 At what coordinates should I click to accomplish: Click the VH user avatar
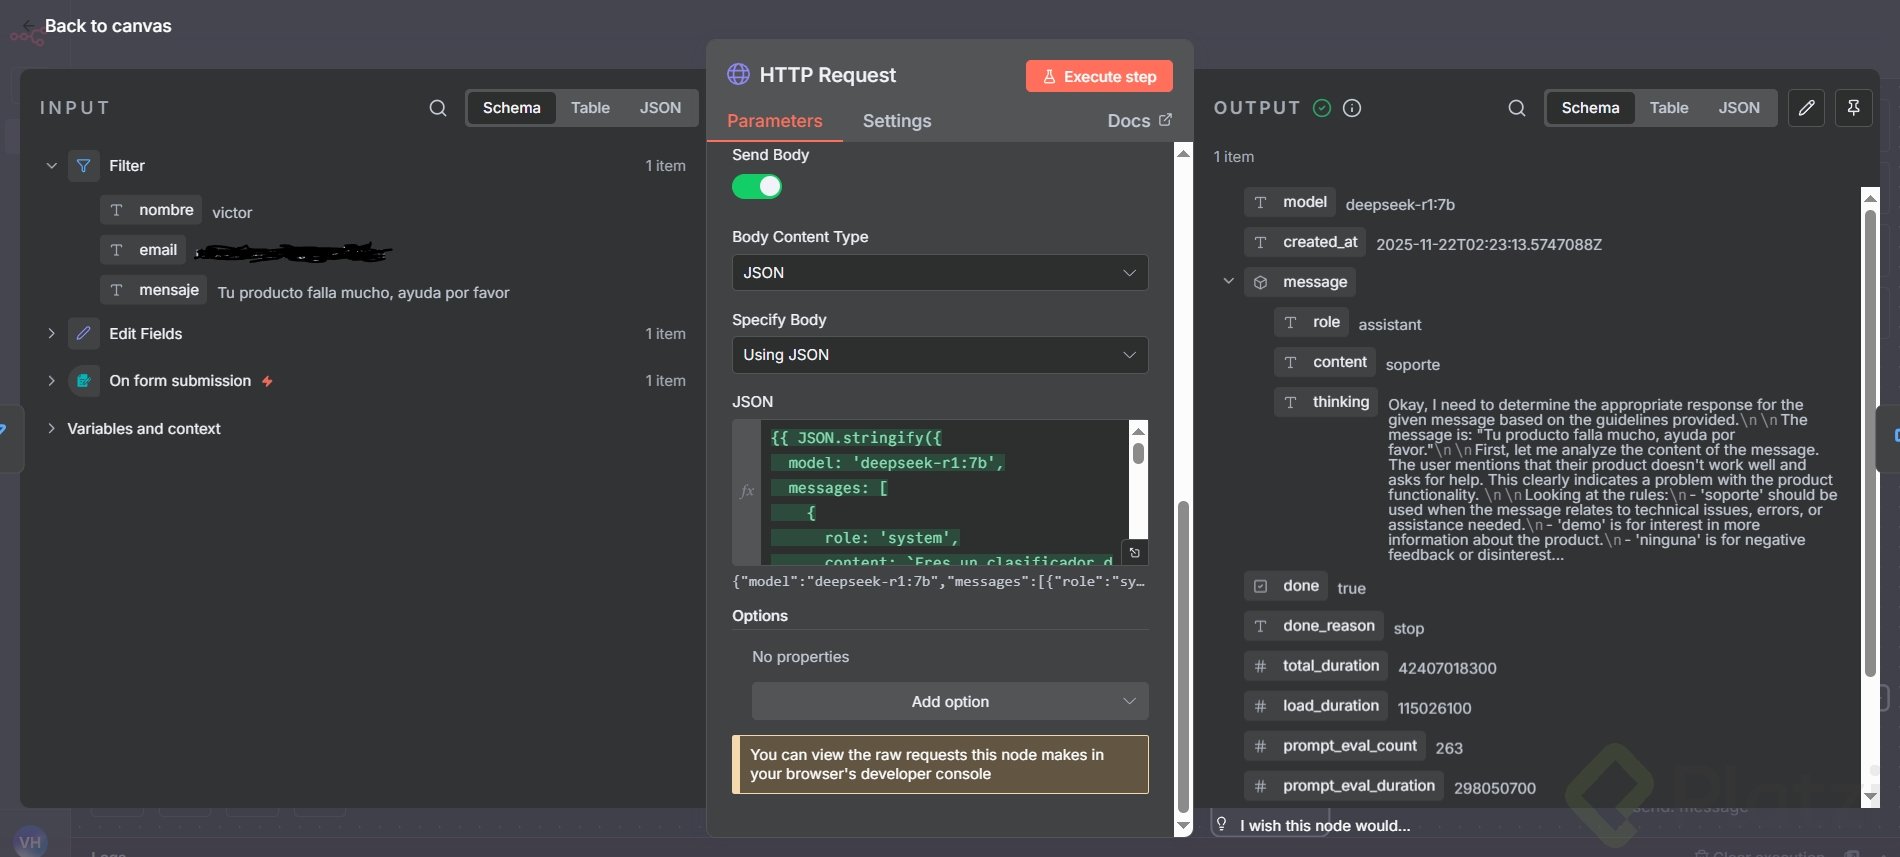coord(30,842)
